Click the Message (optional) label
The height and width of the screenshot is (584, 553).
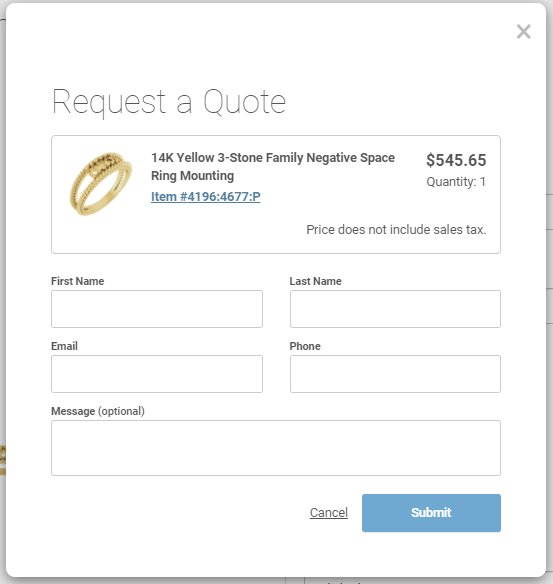coord(98,411)
